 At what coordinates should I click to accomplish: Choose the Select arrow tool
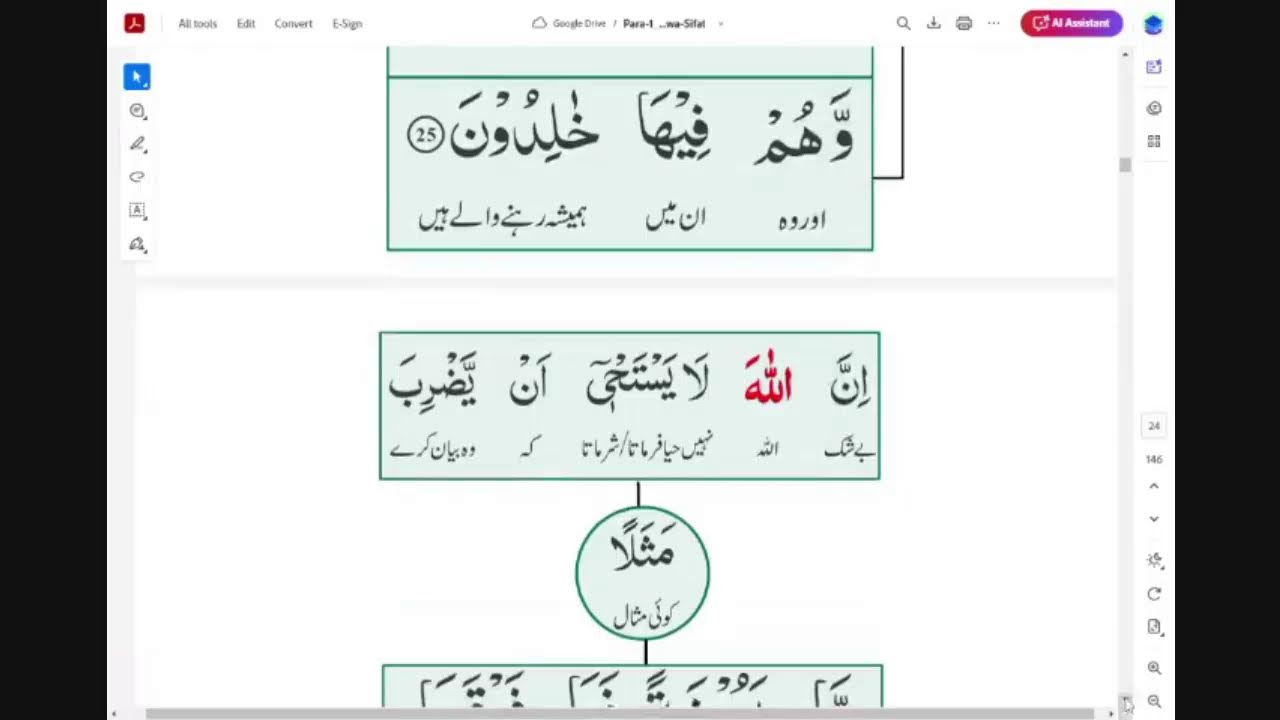pos(137,77)
